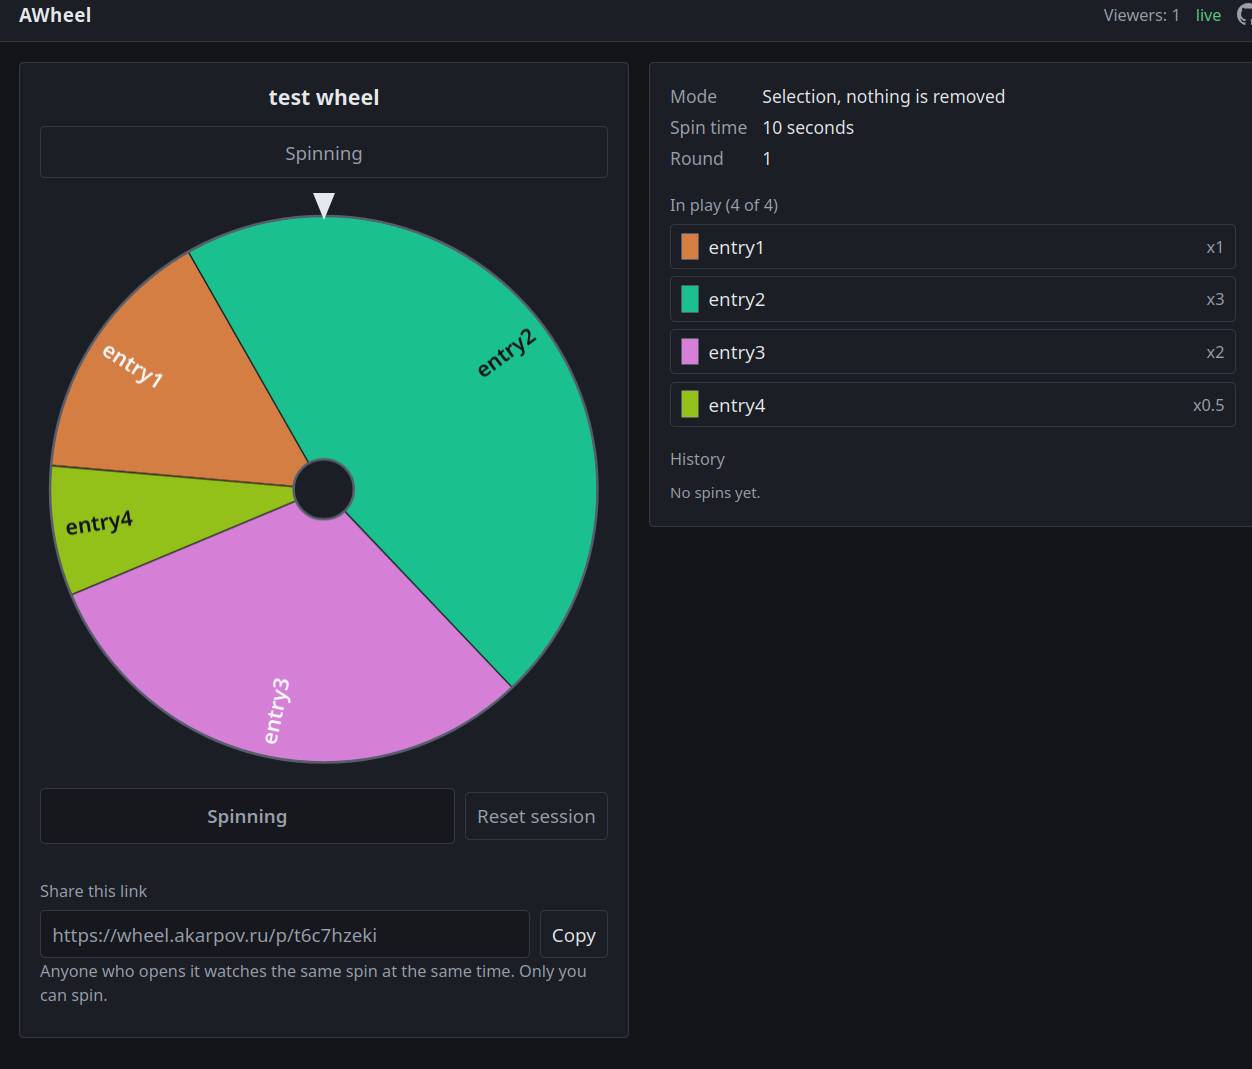The image size is (1252, 1069).
Task: Click the wheel center hub
Action: 324,489
